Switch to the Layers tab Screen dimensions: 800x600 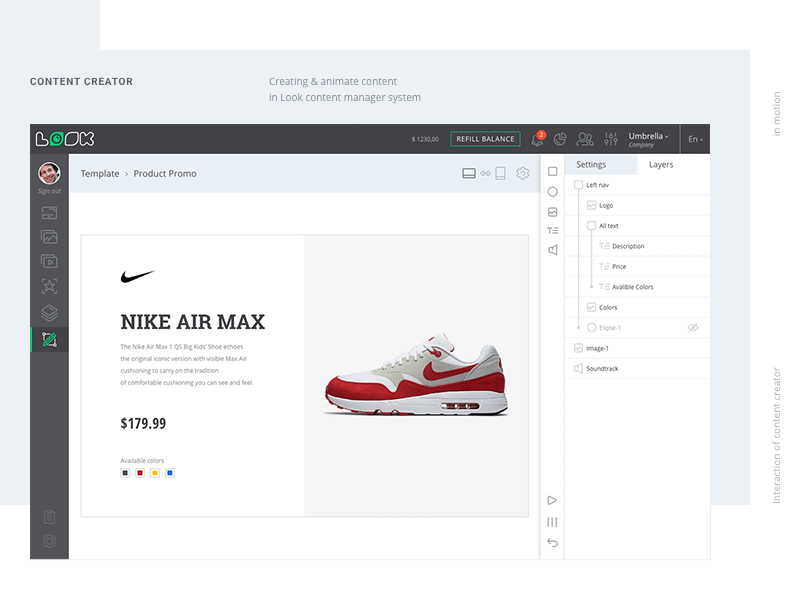click(661, 164)
